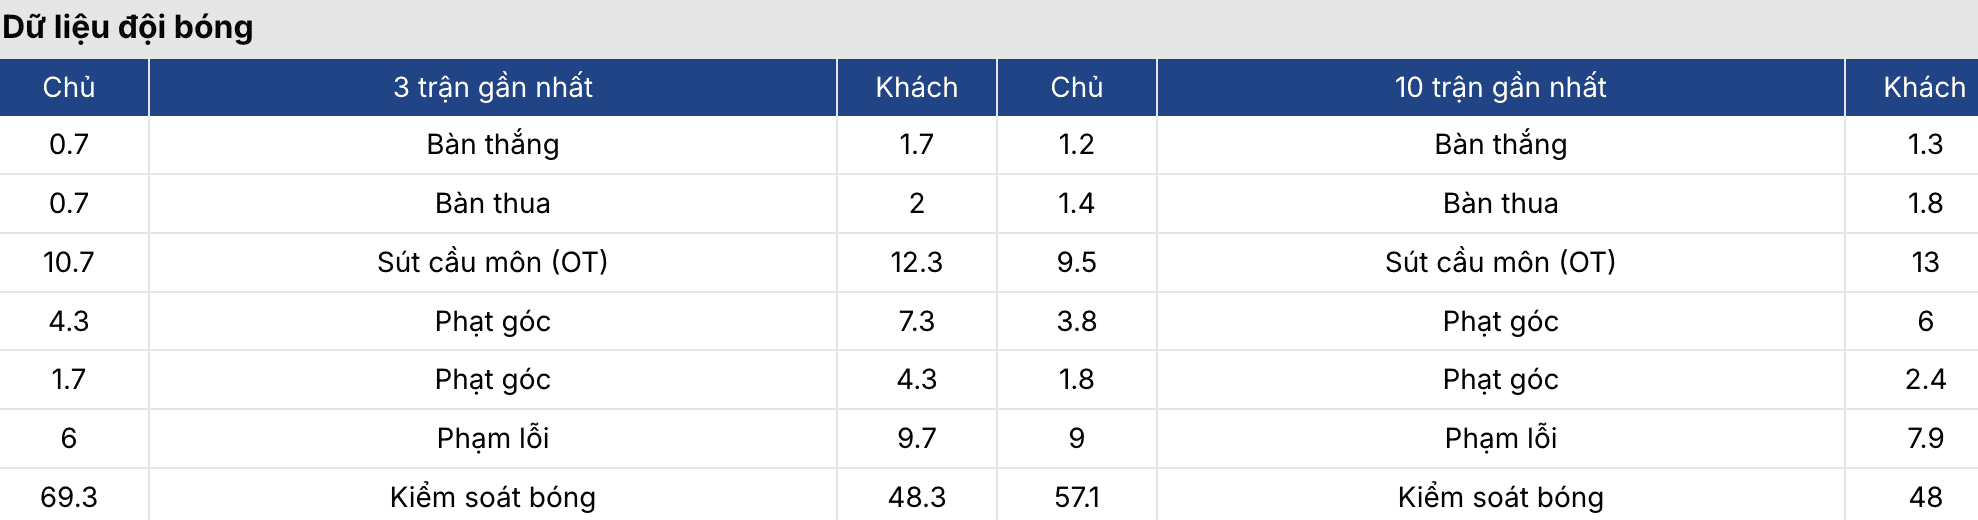Select the away possession value 48.3
Screen dimensions: 1978x520
(x=916, y=497)
